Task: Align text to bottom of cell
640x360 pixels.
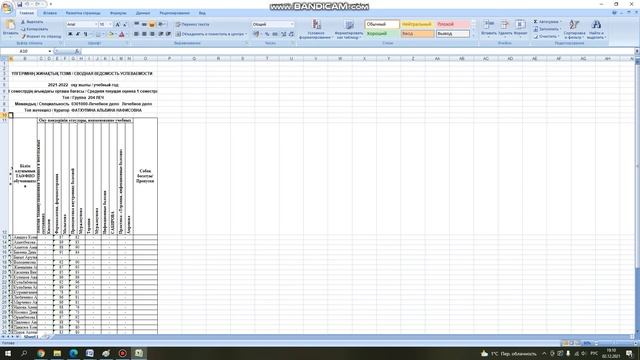Action: [152, 24]
